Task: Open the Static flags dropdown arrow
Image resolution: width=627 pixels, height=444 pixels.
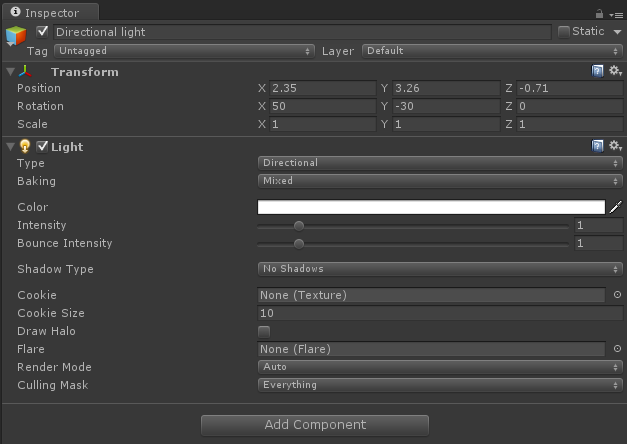Action: tap(617, 32)
